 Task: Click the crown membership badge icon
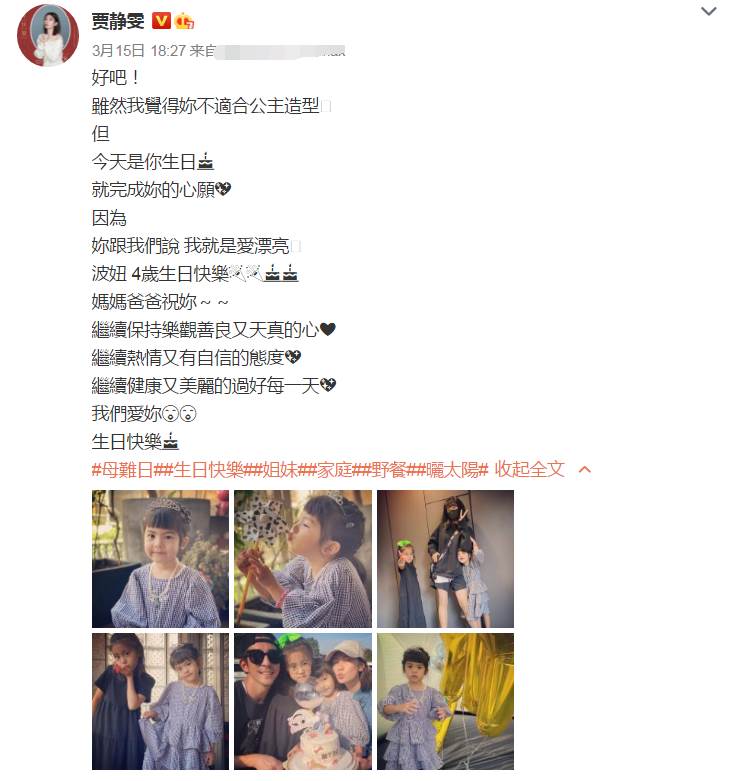[x=185, y=21]
